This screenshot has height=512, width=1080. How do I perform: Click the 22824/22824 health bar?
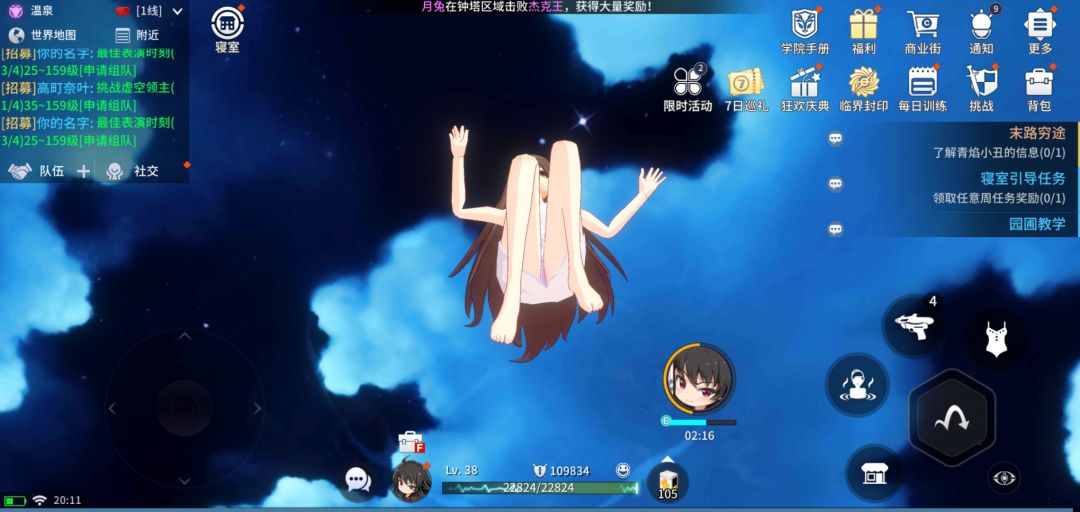(x=540, y=488)
